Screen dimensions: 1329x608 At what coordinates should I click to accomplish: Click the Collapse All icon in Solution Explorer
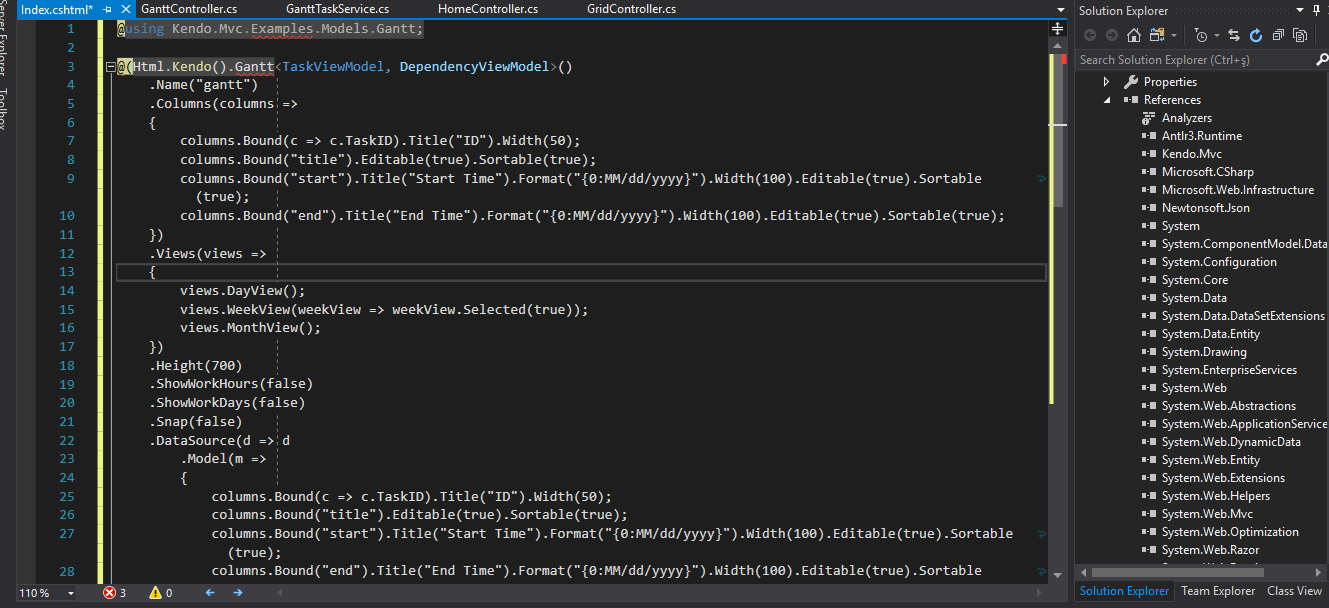pos(1279,36)
